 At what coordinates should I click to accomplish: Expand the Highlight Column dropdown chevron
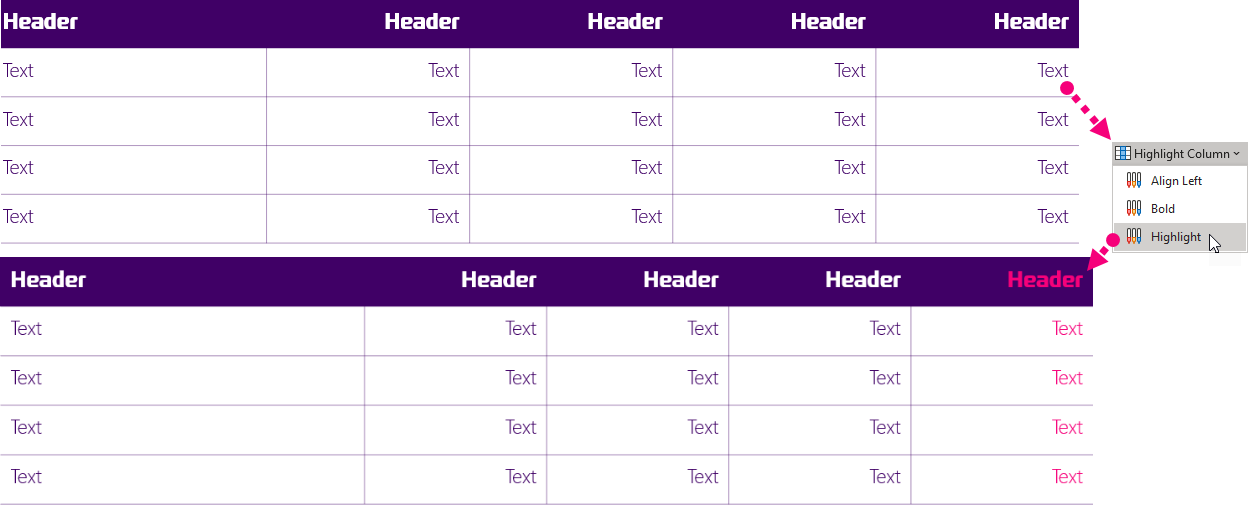tap(1237, 154)
